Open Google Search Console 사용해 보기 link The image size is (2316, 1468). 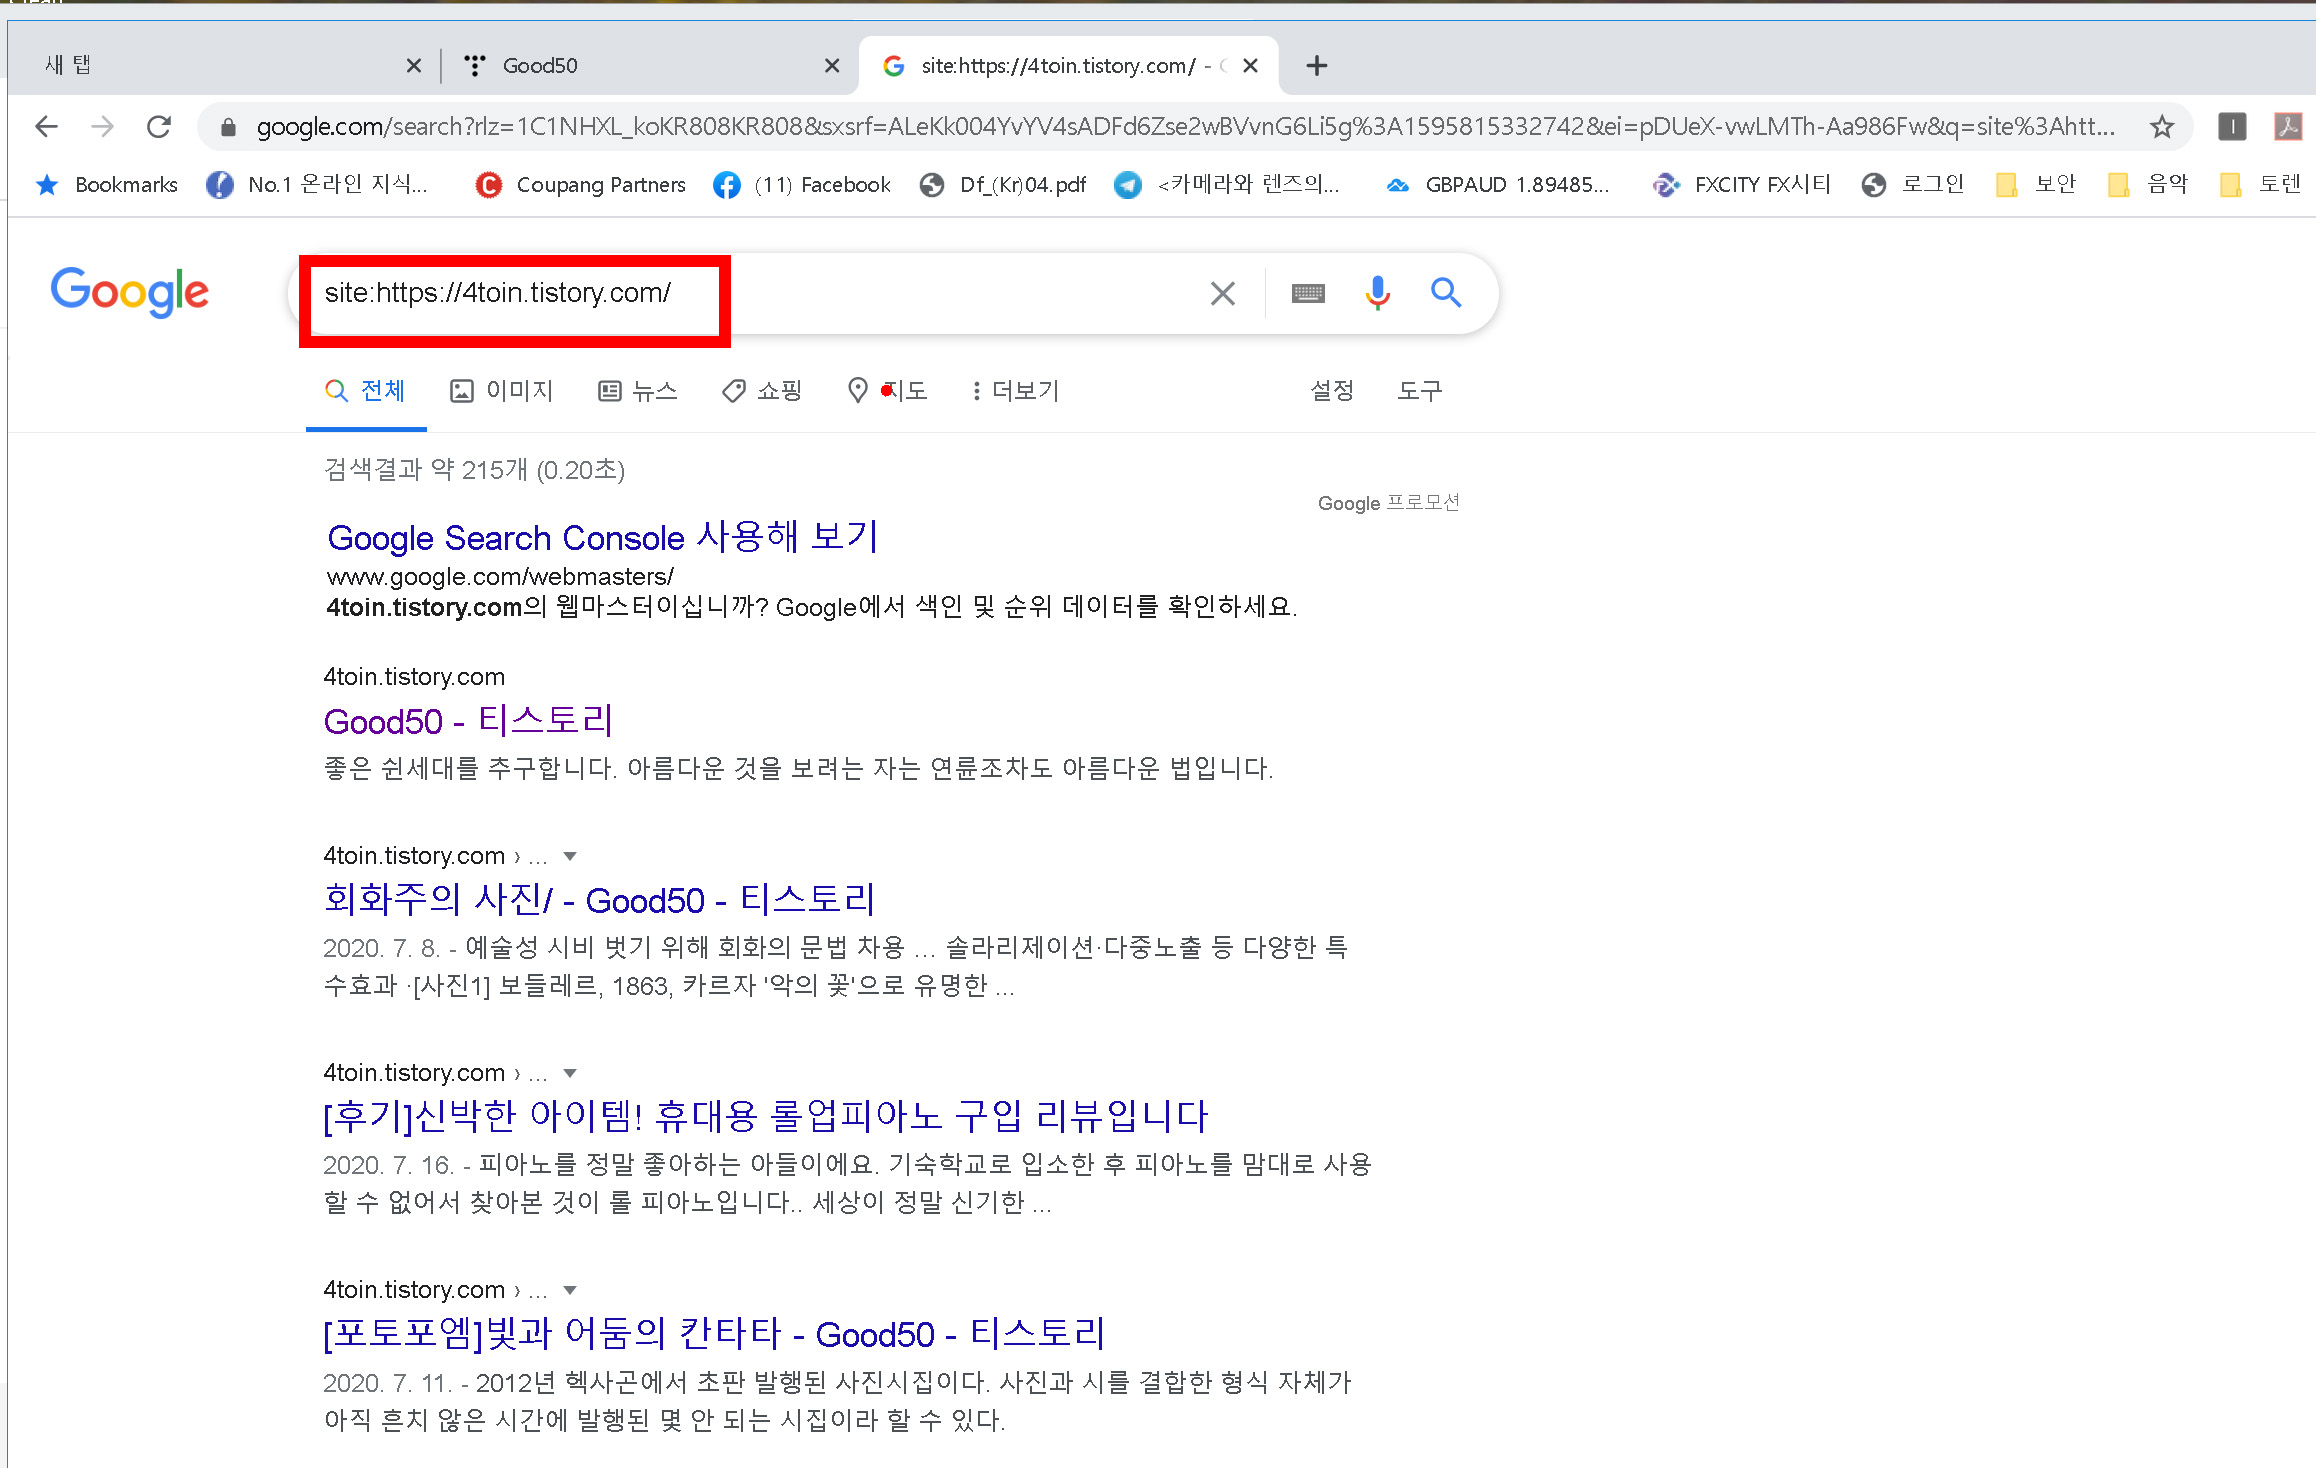[603, 538]
